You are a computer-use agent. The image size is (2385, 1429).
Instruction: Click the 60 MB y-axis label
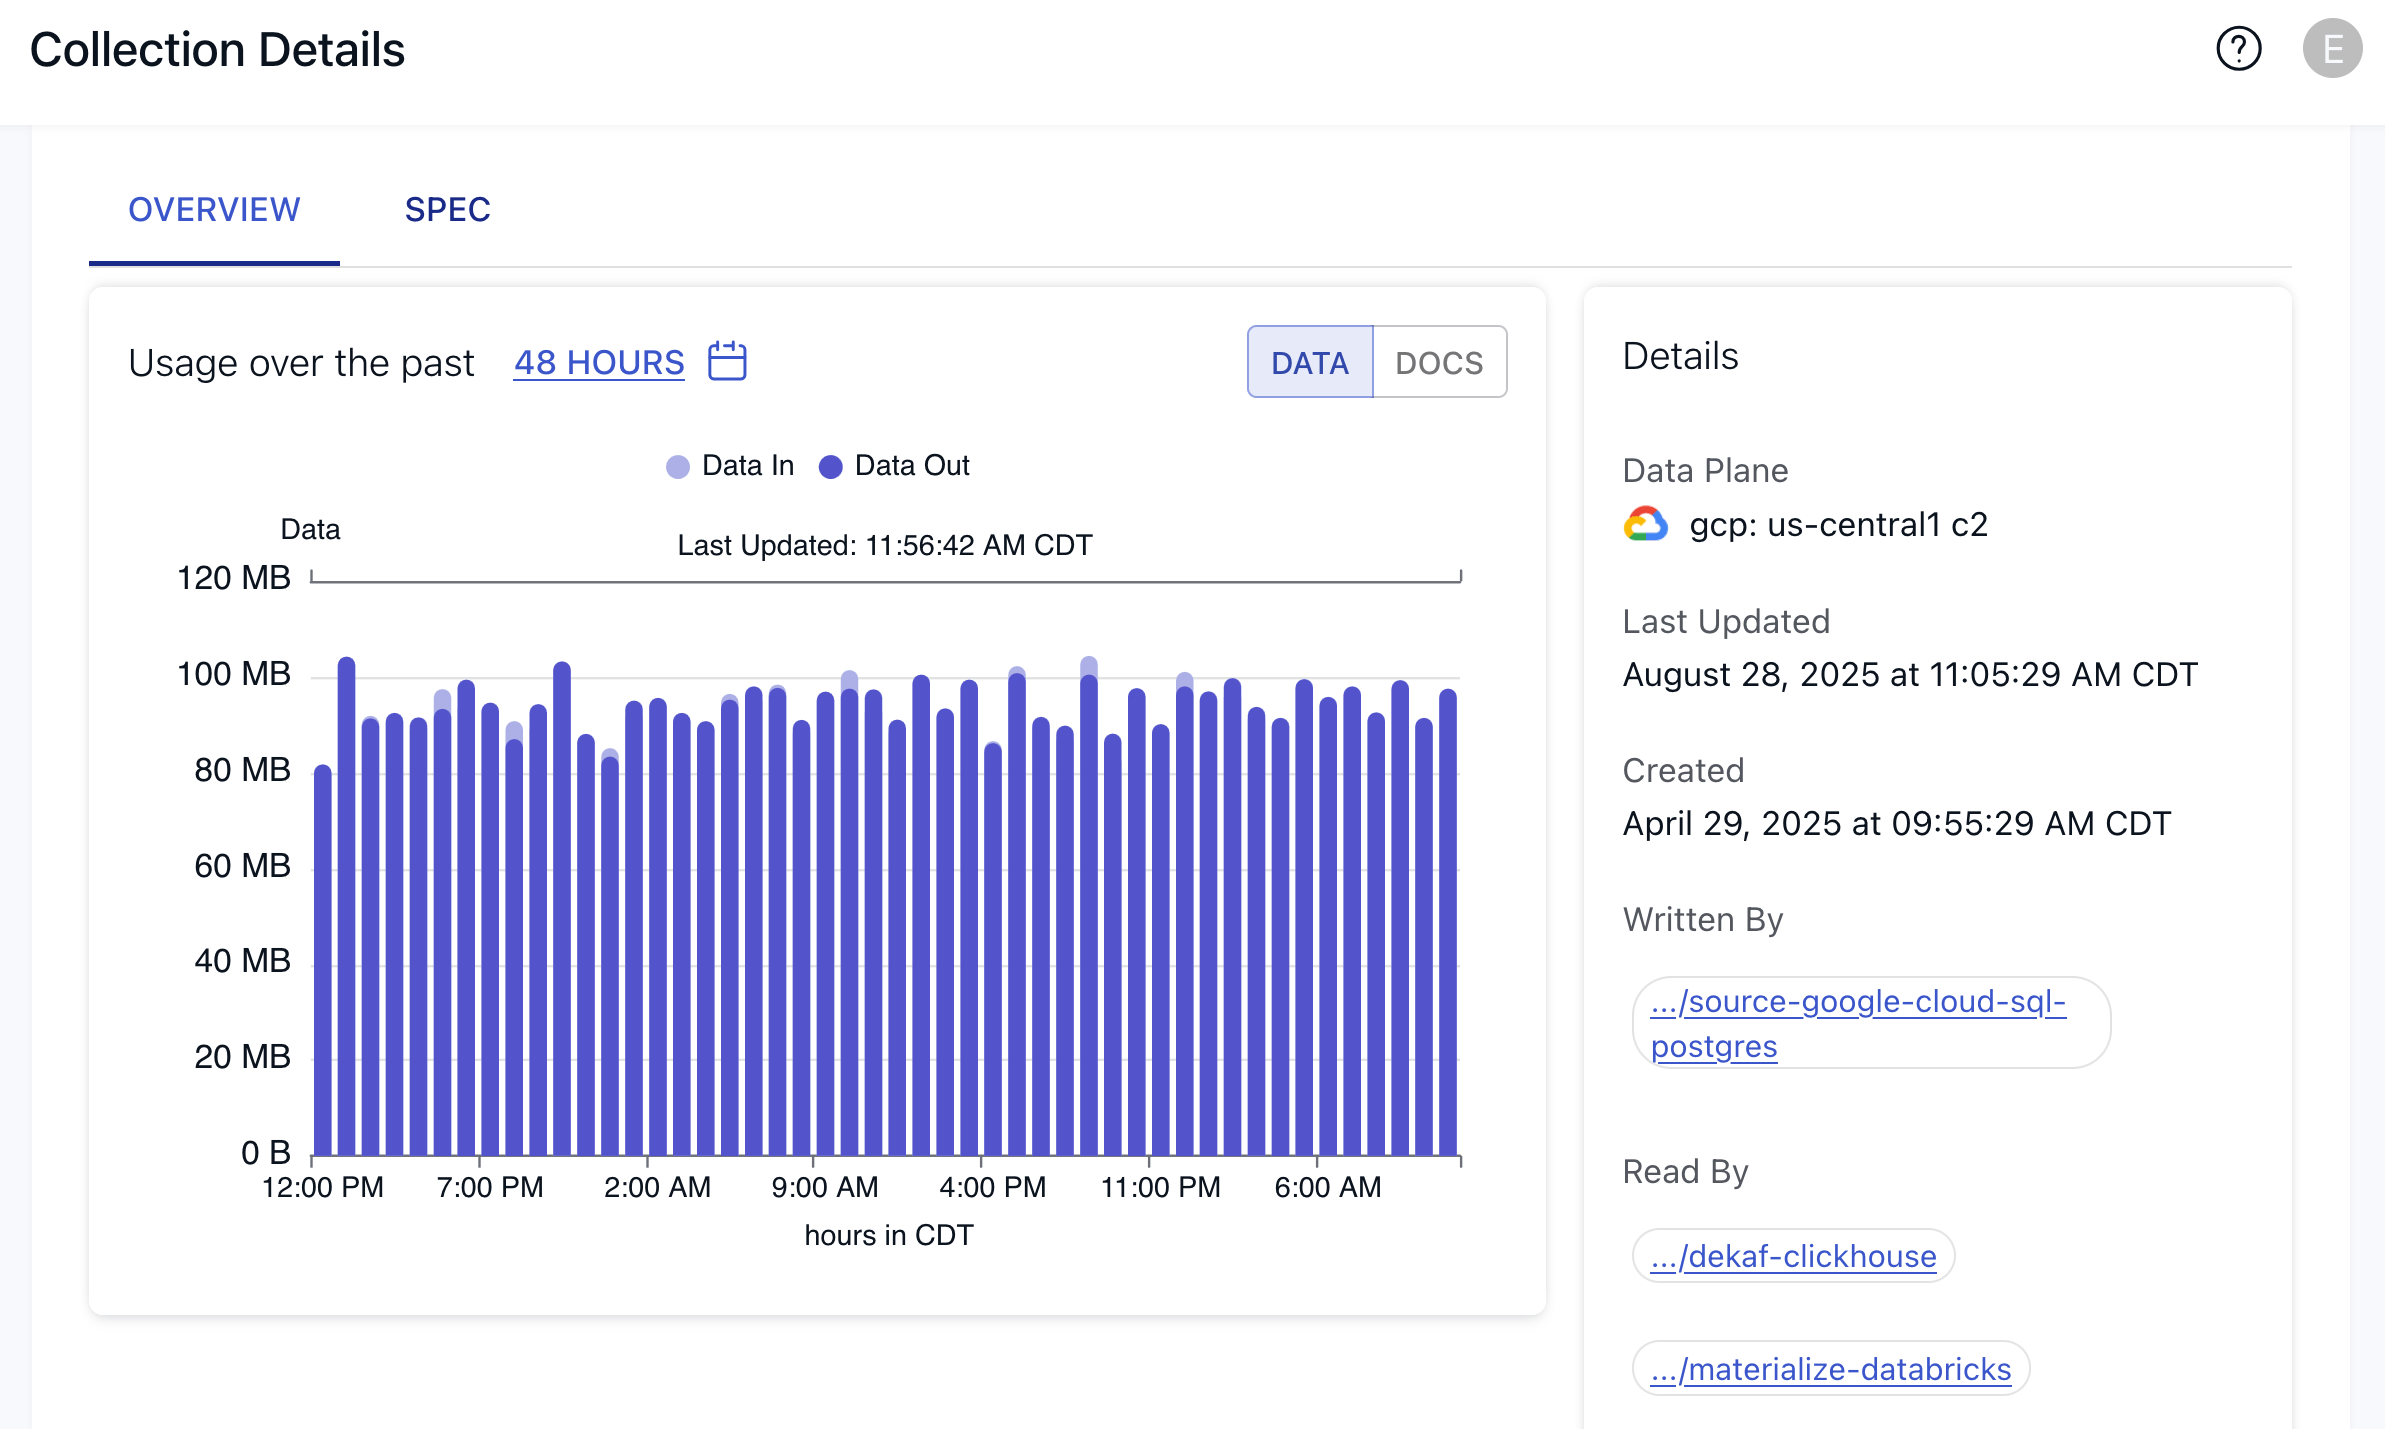(x=242, y=866)
